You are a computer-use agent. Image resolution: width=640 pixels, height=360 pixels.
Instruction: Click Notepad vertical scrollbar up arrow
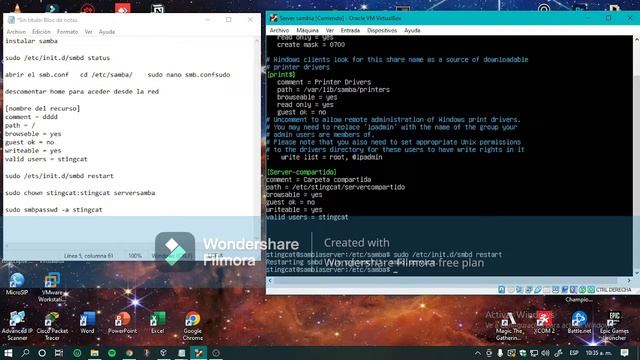coord(257,41)
